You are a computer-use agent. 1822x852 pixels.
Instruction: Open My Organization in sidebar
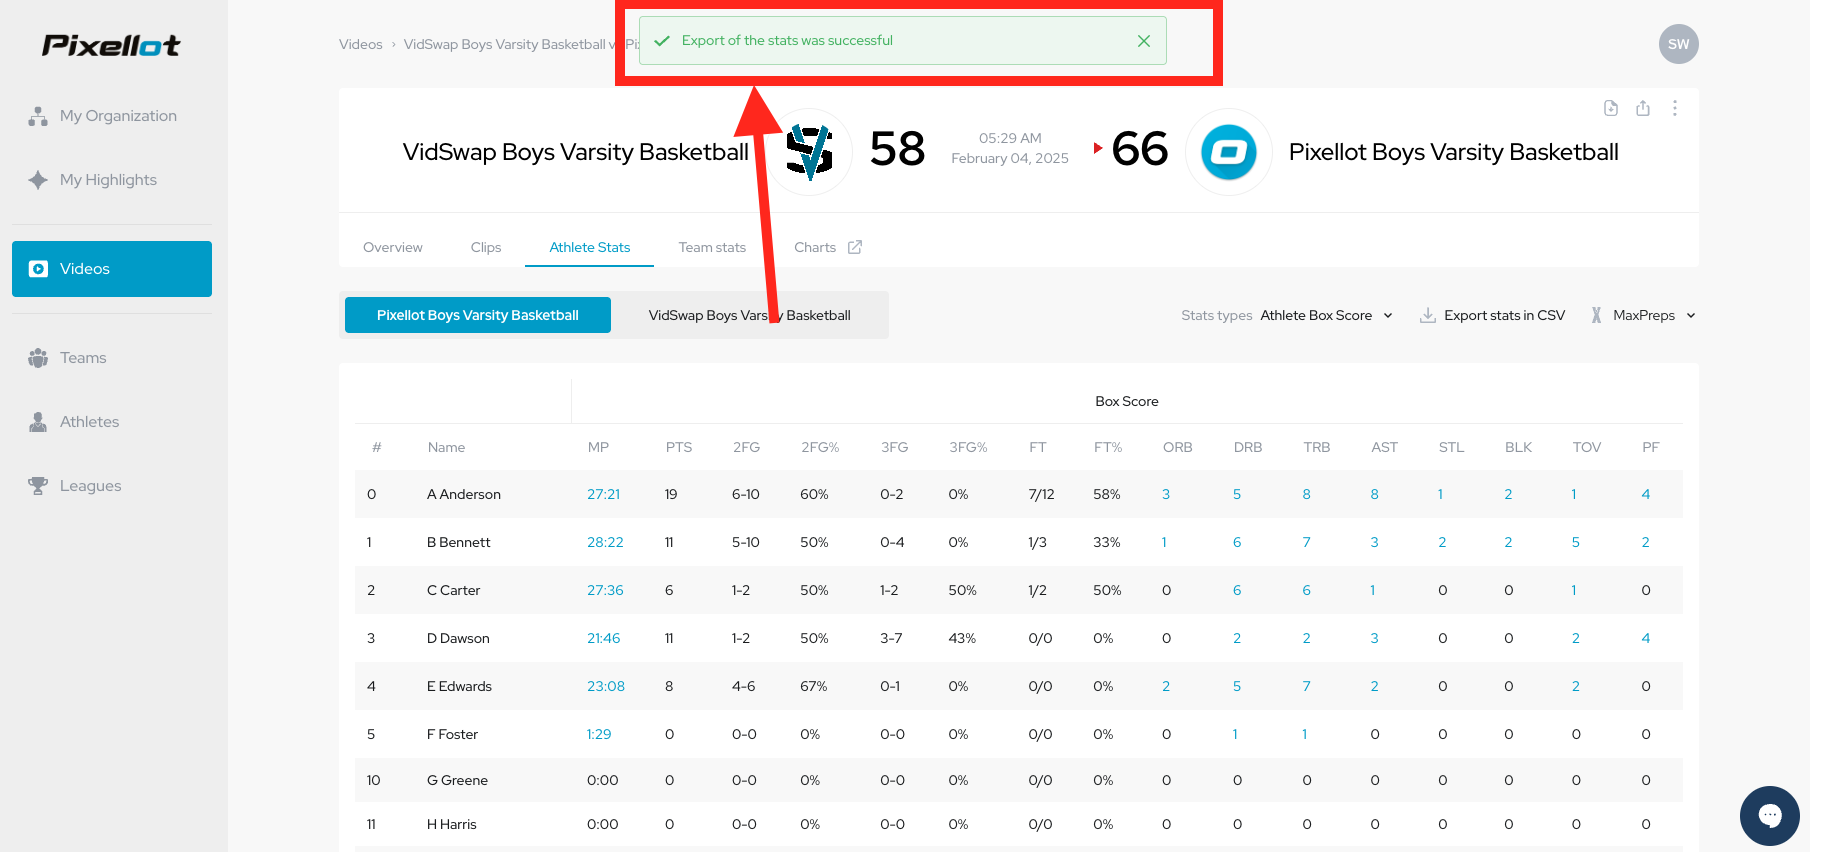[112, 116]
